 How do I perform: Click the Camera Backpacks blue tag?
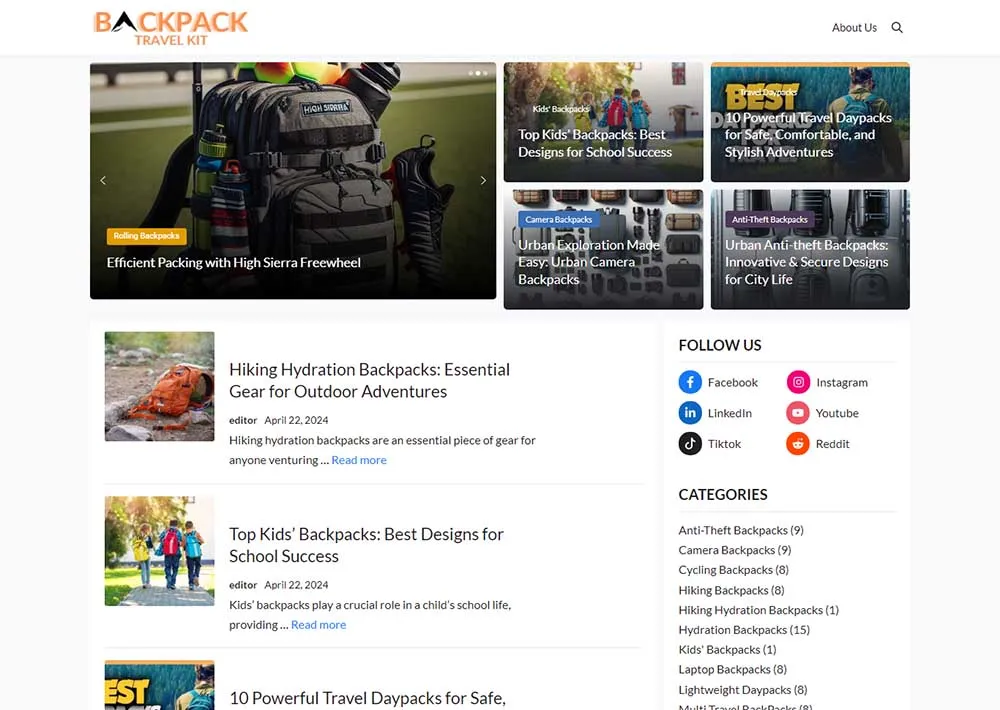pyautogui.click(x=559, y=219)
